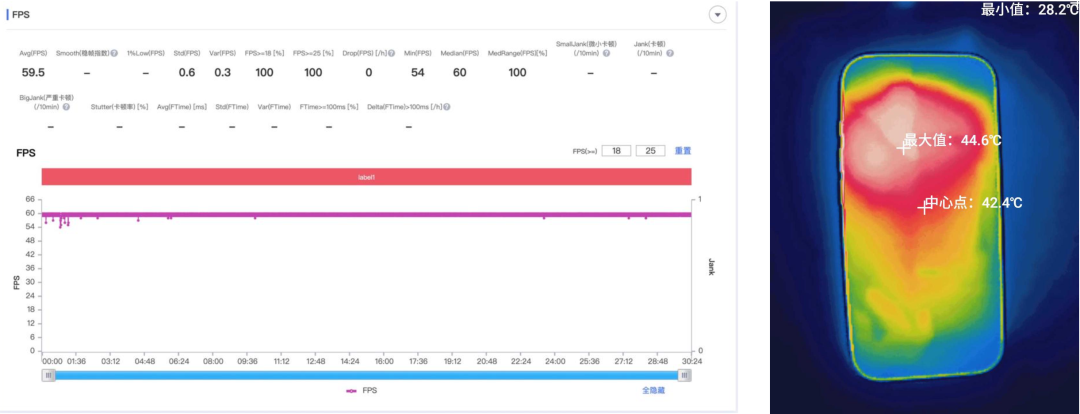Viewport: 1080px width, 414px height.
Task: Toggle the FPS series legend item
Action: coord(362,391)
